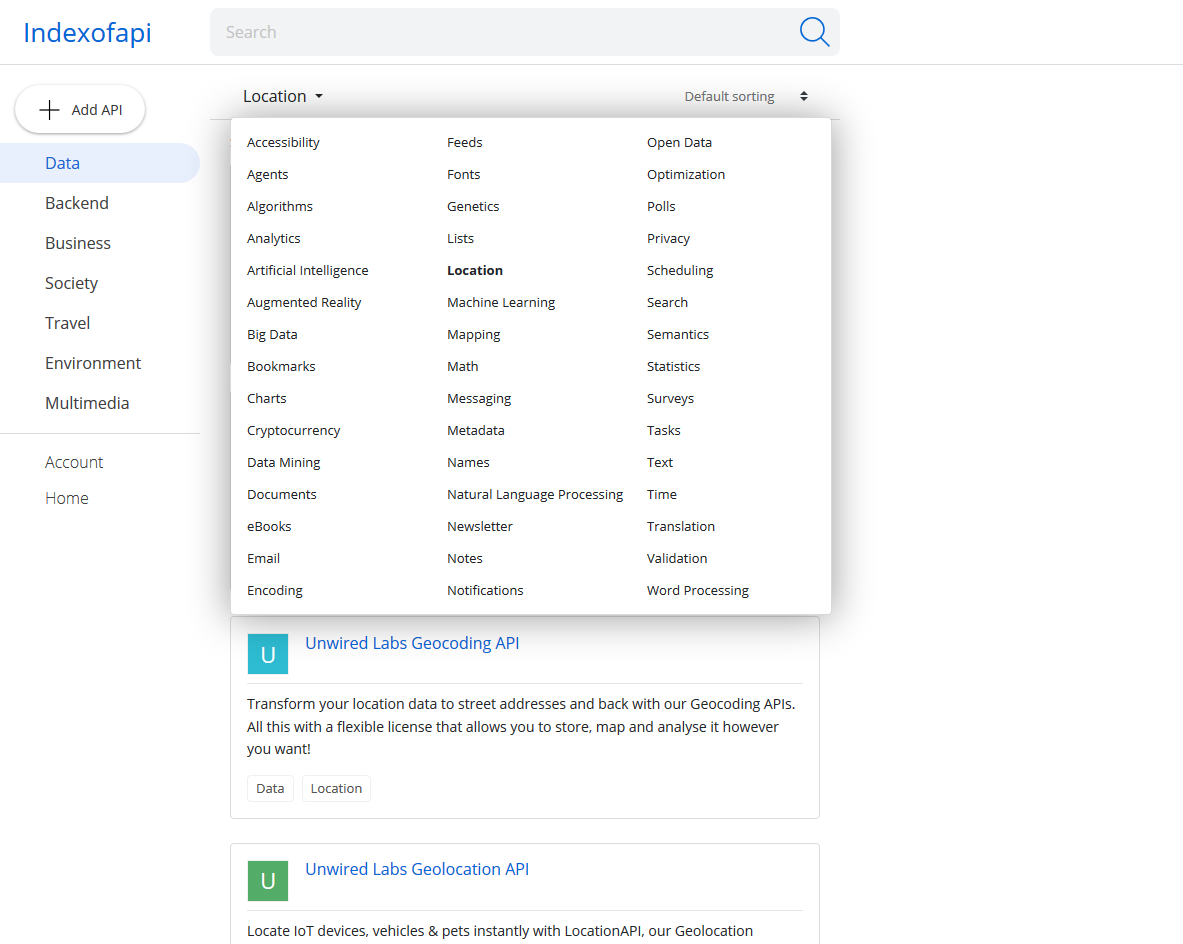Click the plus icon on Add API
The height and width of the screenshot is (944, 1183).
48,109
